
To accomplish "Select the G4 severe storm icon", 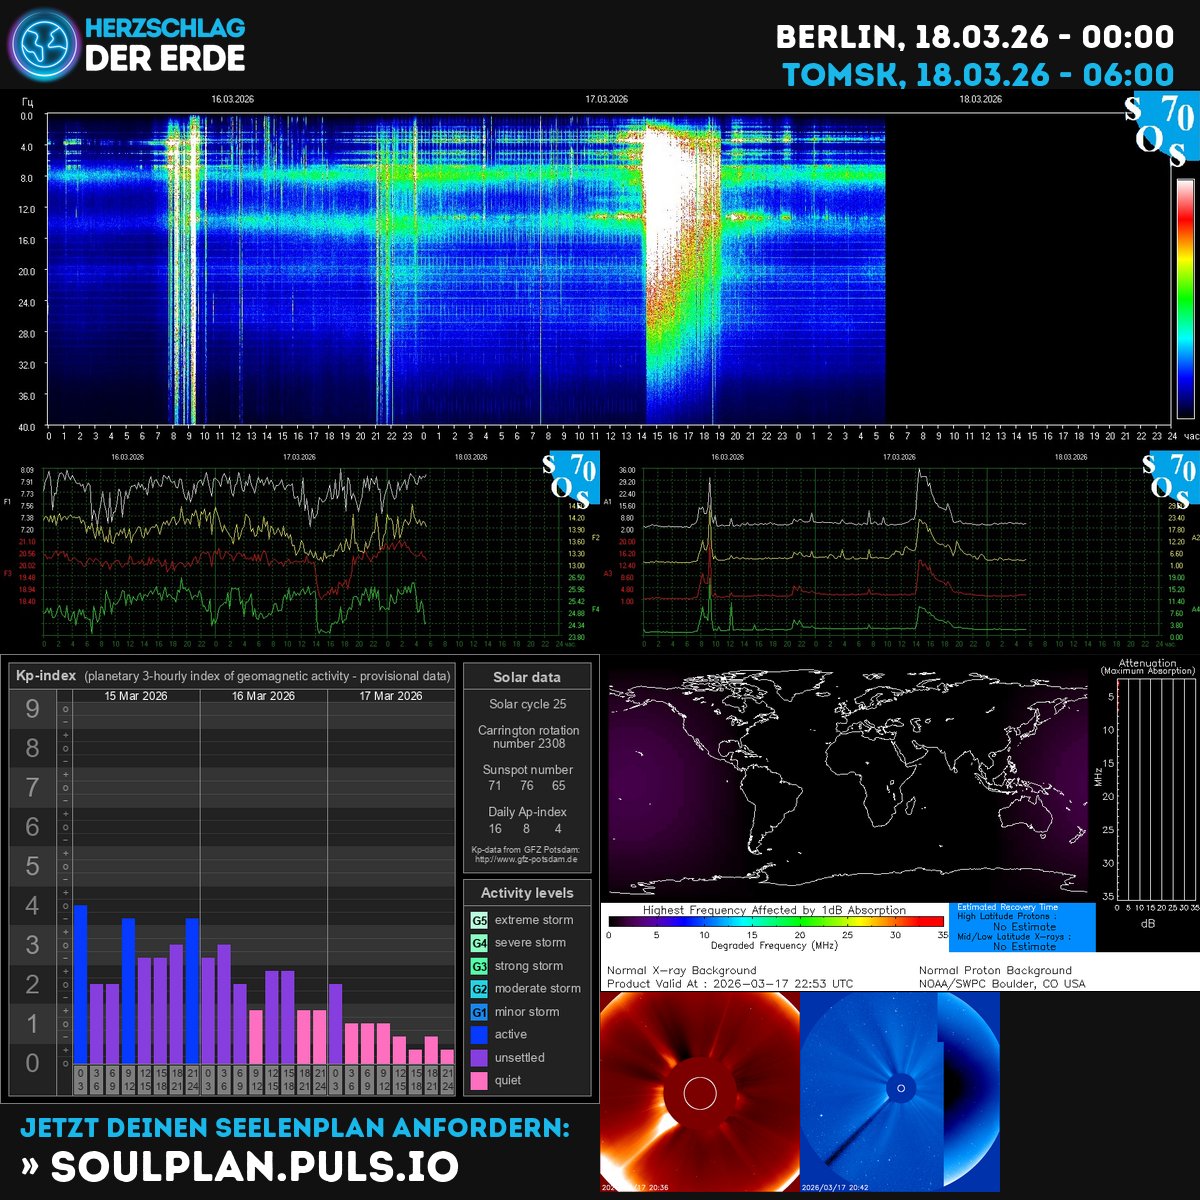I will 477,942.
